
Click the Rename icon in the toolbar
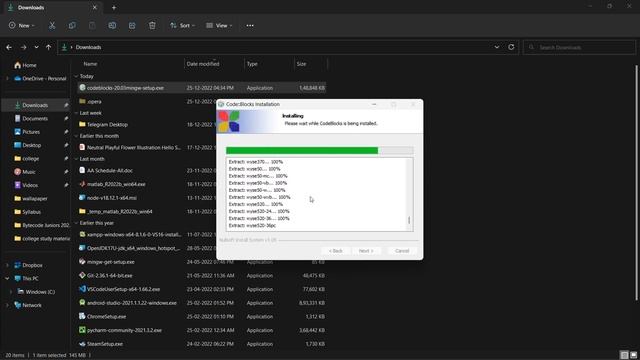112,25
